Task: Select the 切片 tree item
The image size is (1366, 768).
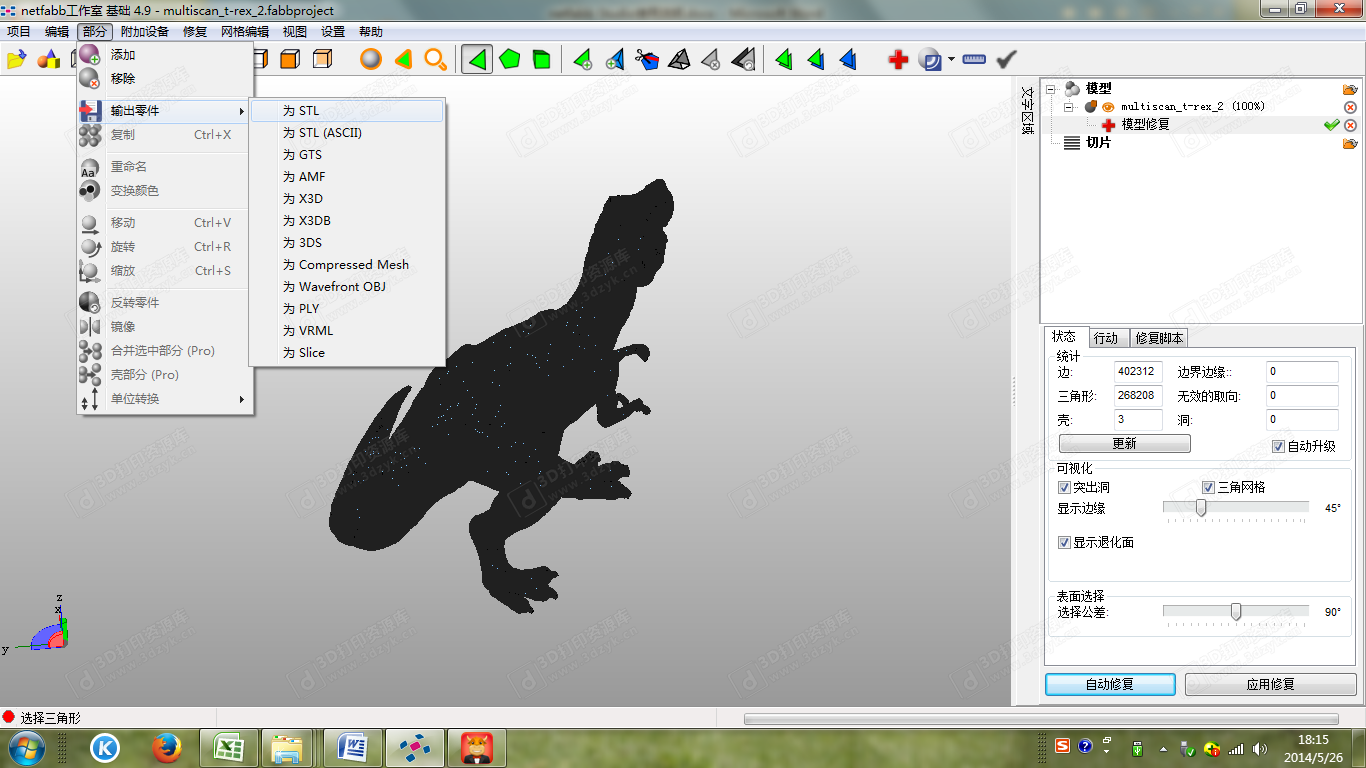Action: point(1098,143)
